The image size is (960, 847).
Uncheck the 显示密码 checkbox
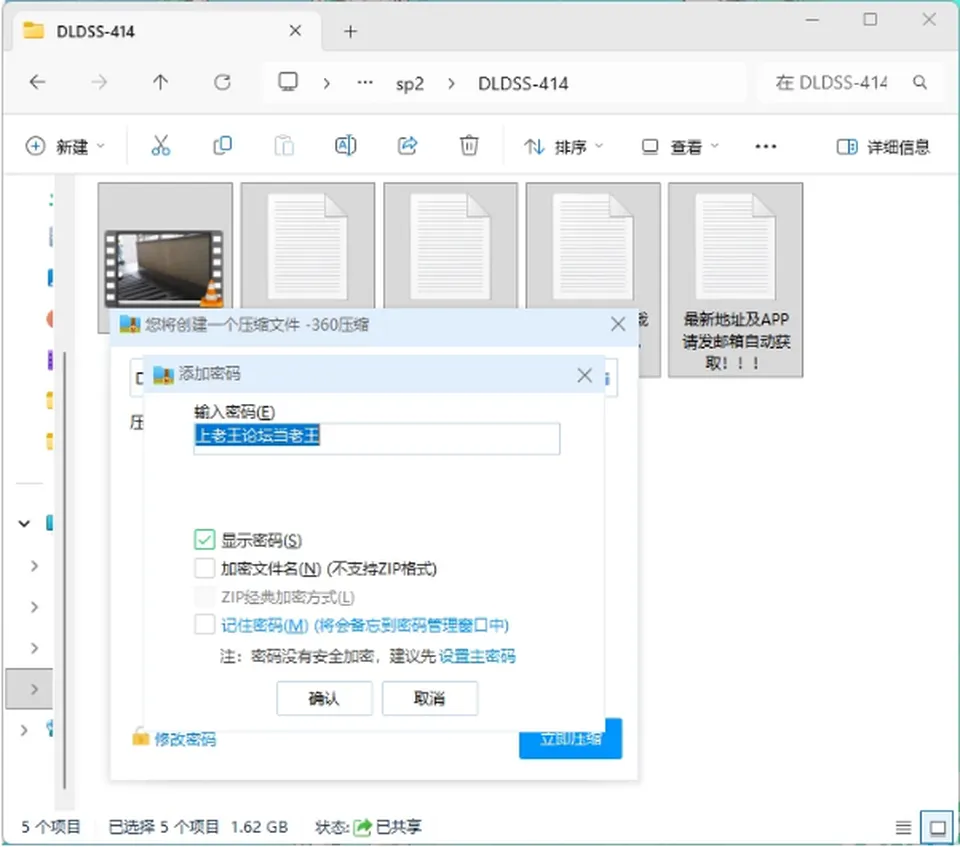[x=204, y=540]
